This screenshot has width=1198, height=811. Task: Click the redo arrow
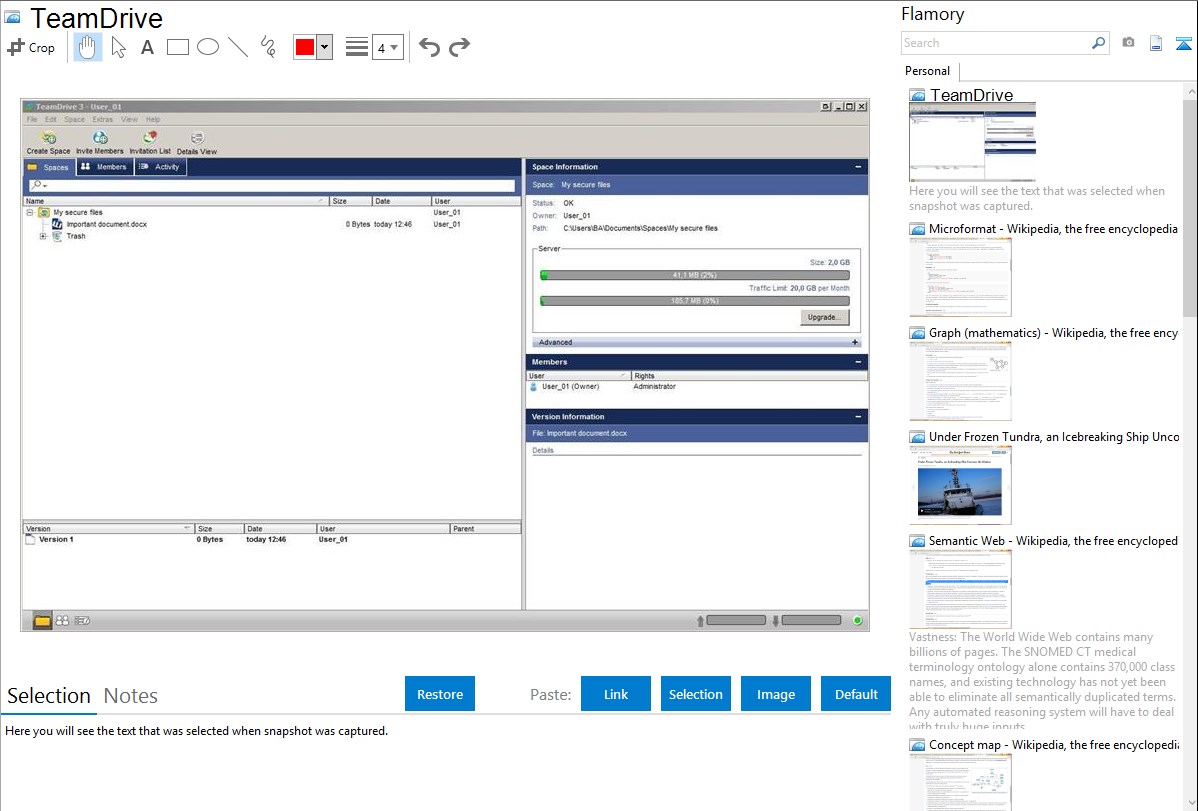coord(459,47)
